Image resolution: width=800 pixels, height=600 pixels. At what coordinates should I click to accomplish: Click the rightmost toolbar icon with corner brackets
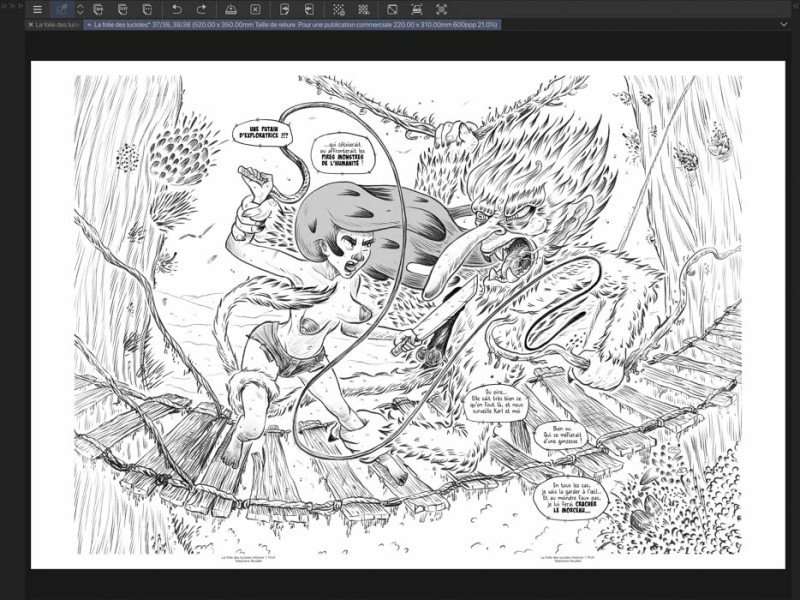coord(441,9)
